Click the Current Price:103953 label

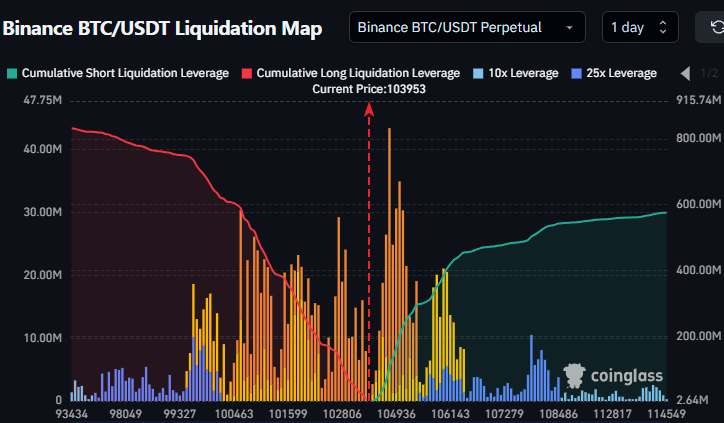[x=369, y=89]
